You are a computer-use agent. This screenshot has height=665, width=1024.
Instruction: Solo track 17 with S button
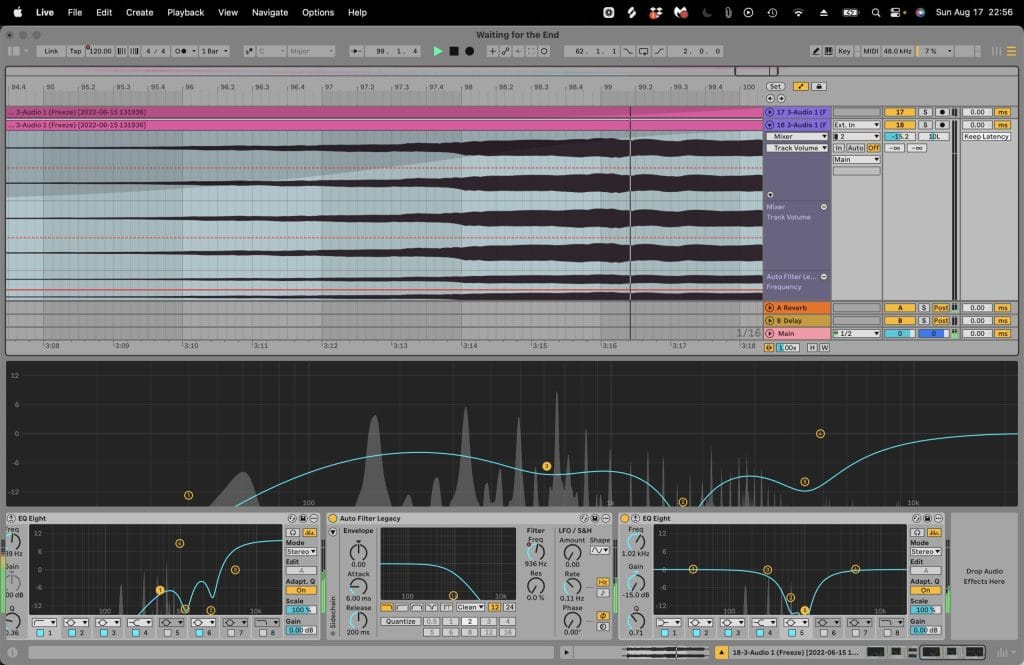click(x=925, y=112)
